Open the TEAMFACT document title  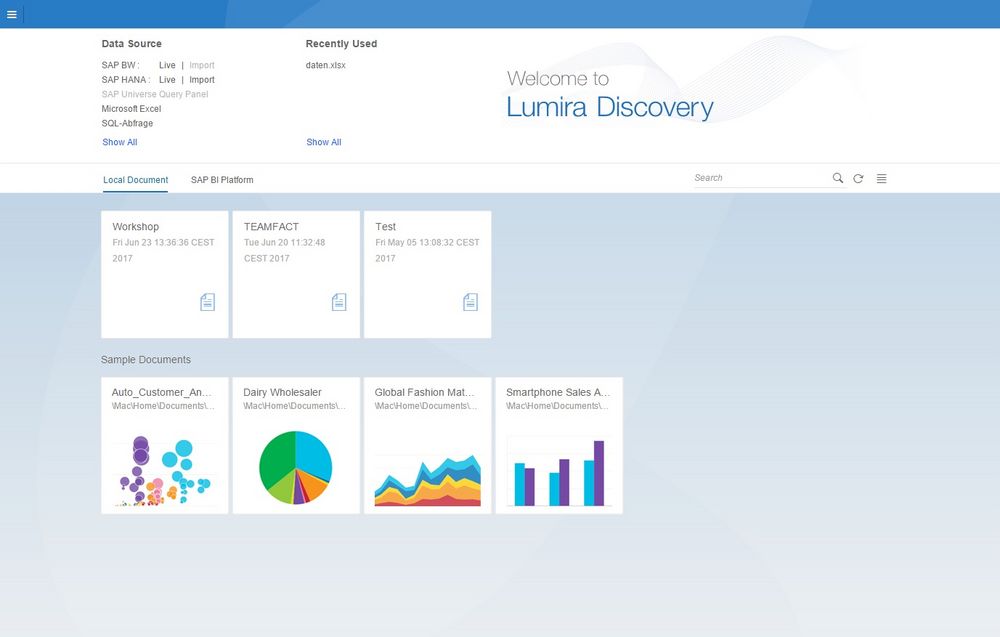pyautogui.click(x=271, y=226)
